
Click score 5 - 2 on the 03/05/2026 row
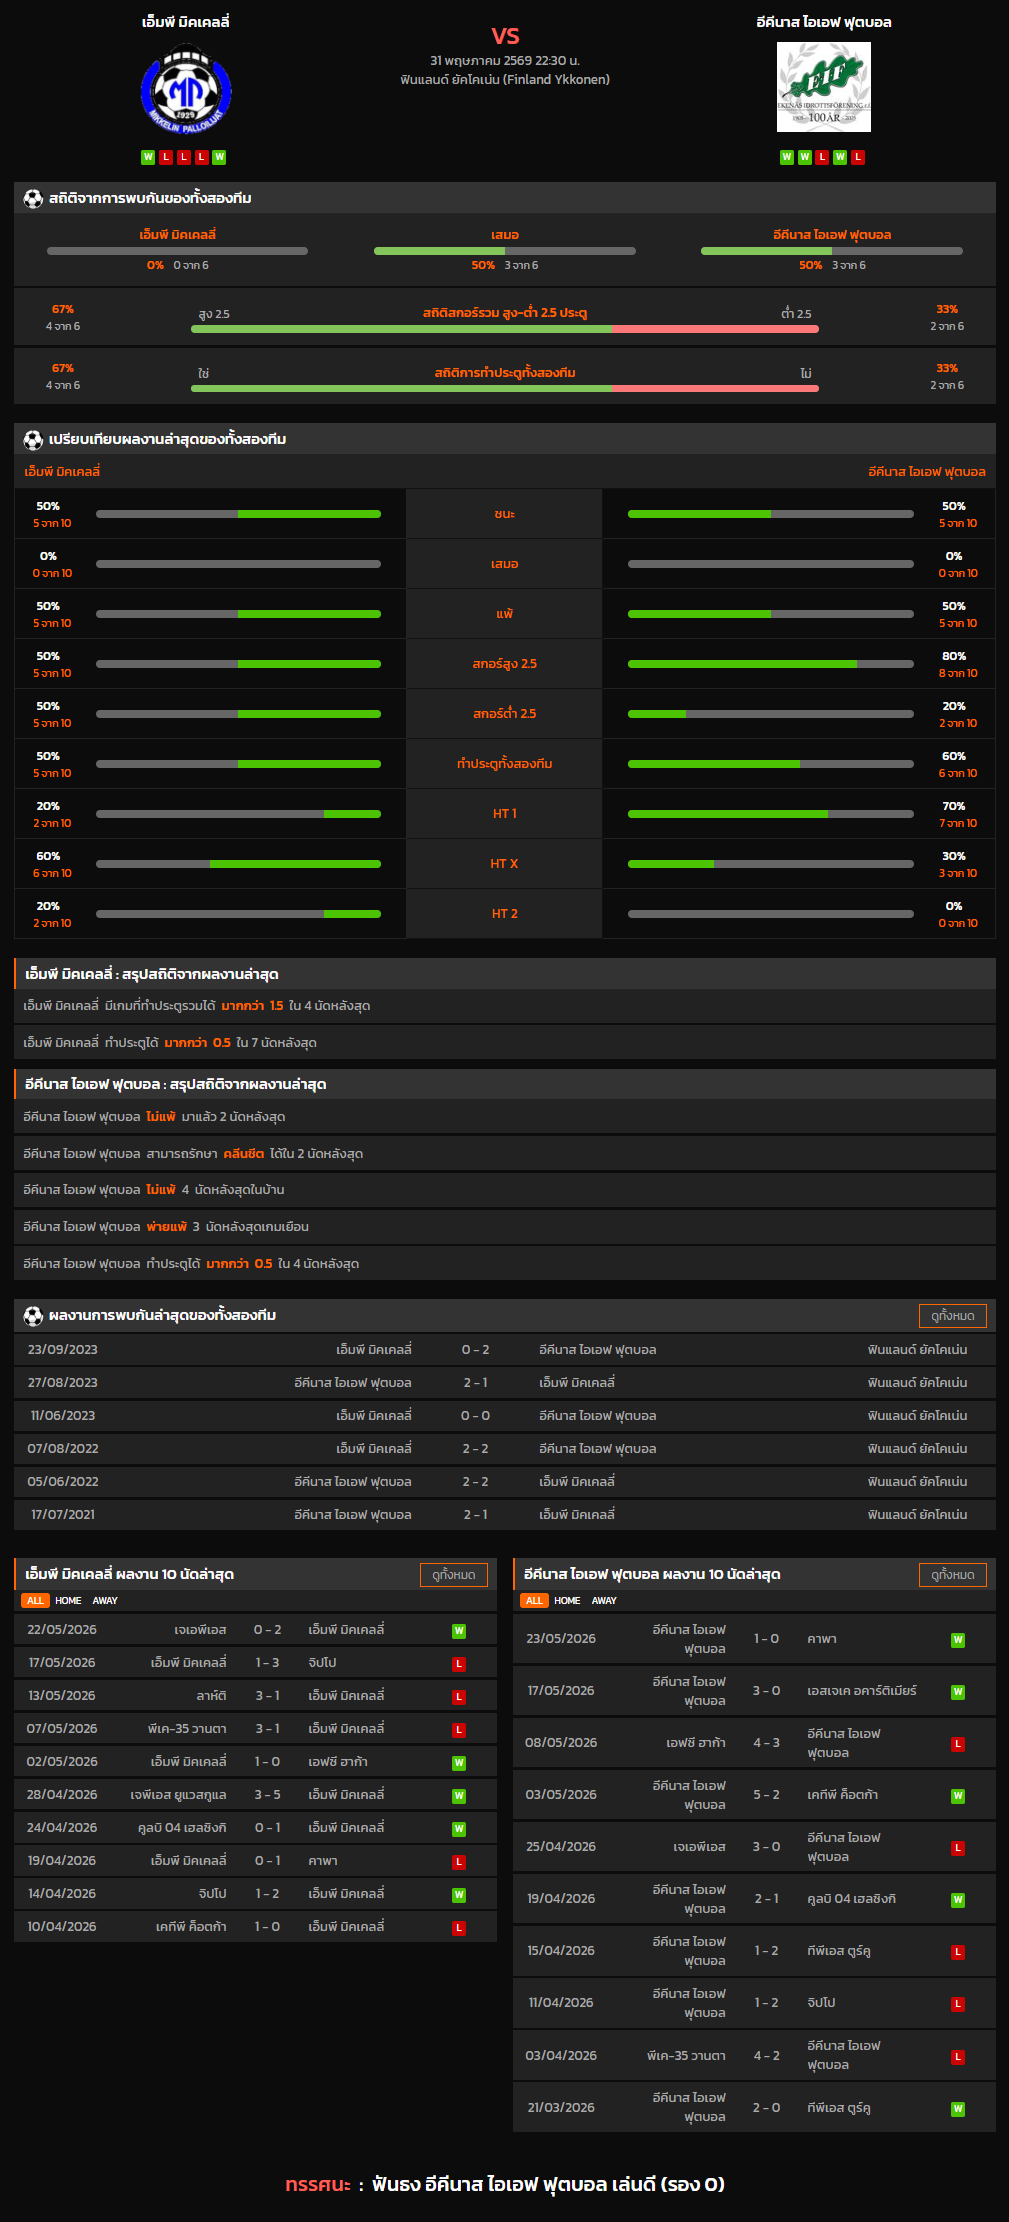click(766, 1795)
